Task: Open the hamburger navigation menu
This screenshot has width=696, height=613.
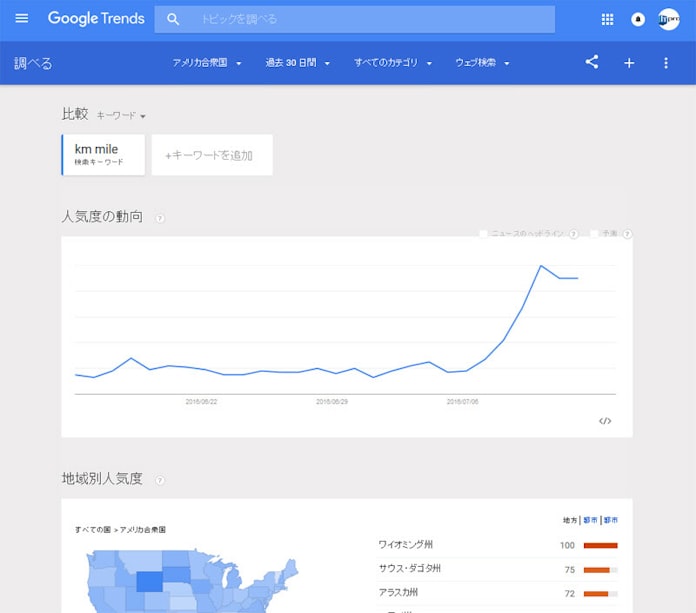Action: click(x=22, y=19)
